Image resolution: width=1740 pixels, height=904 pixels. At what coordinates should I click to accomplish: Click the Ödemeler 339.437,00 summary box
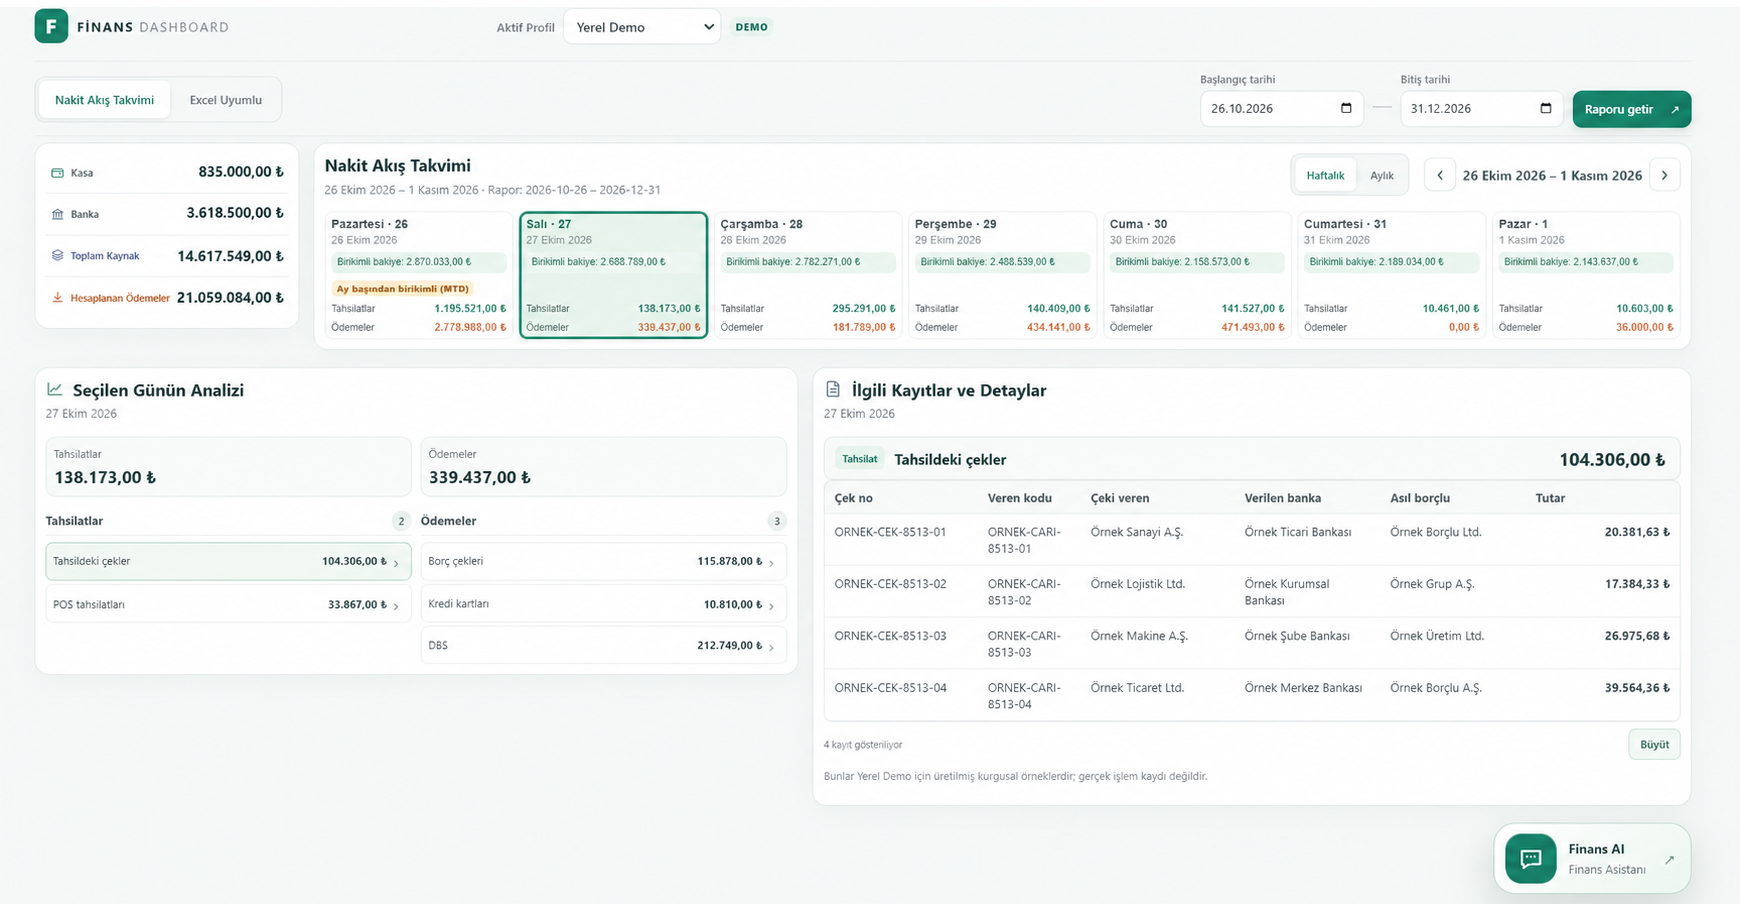603,467
